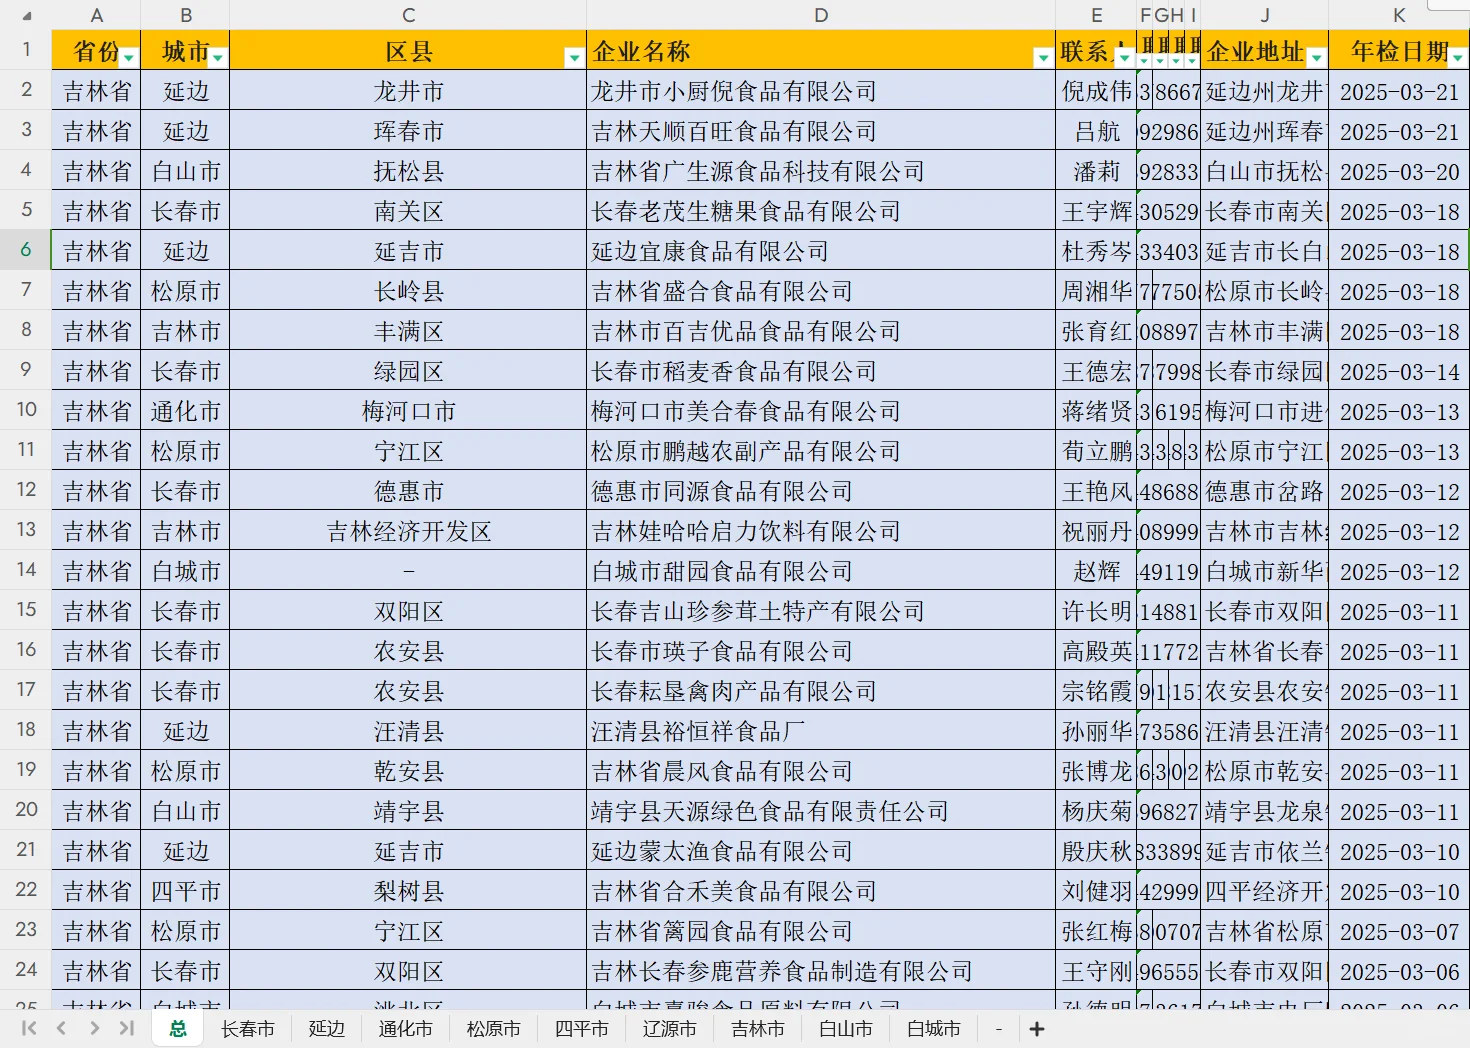
Task: Open the filter dropdown in column G
Action: (x=1160, y=59)
